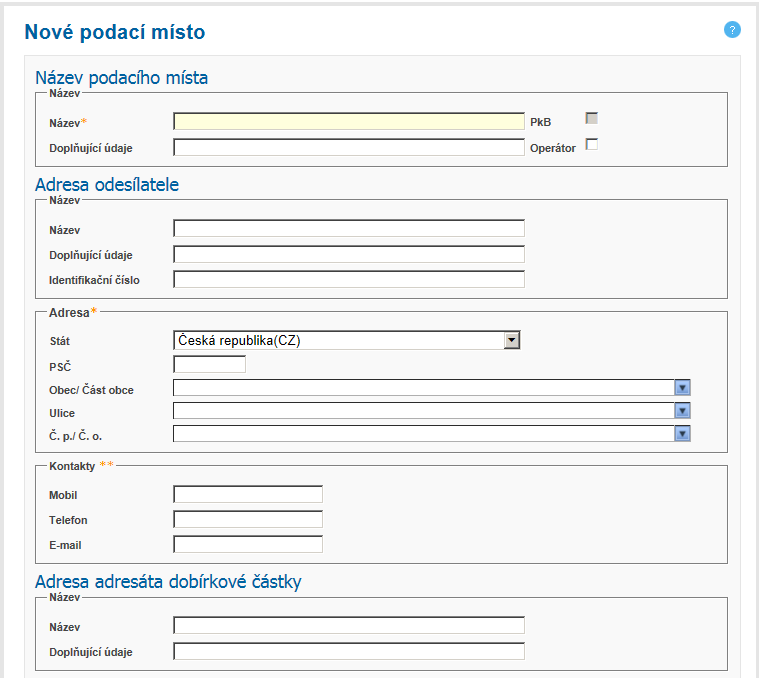Select the Telefon input field
Image resolution: width=759 pixels, height=678 pixels.
248,519
